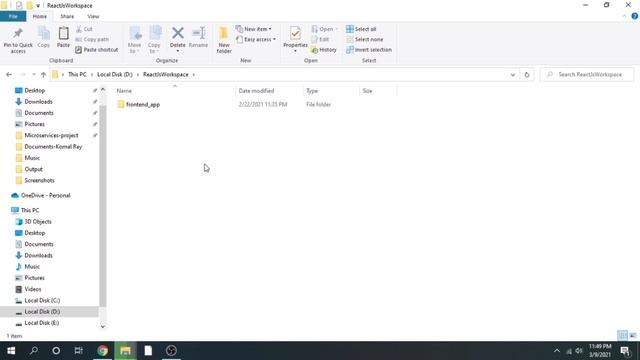
Task: Click the Open ribbon command
Action: pos(324,29)
